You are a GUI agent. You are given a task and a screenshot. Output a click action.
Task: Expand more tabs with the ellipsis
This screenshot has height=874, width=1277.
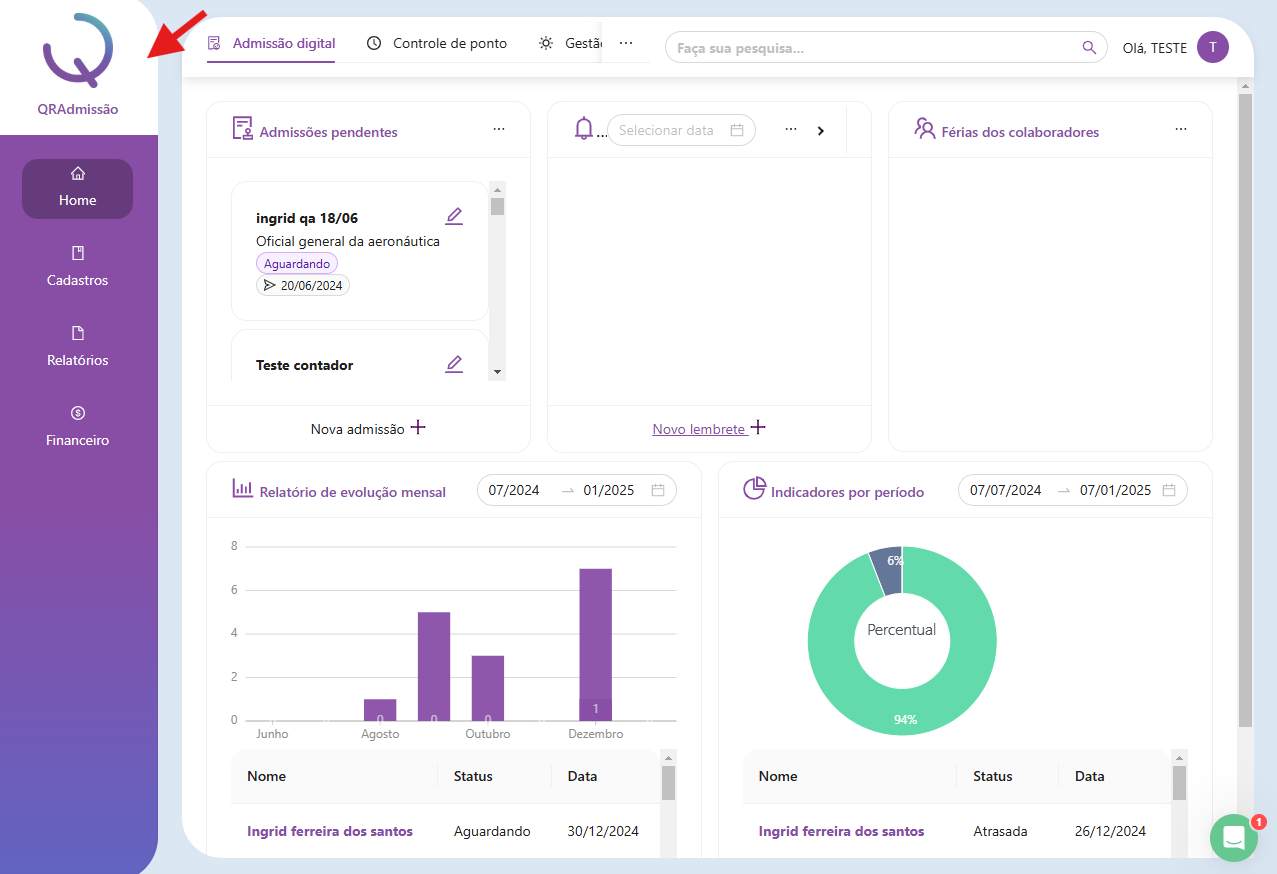pos(626,44)
